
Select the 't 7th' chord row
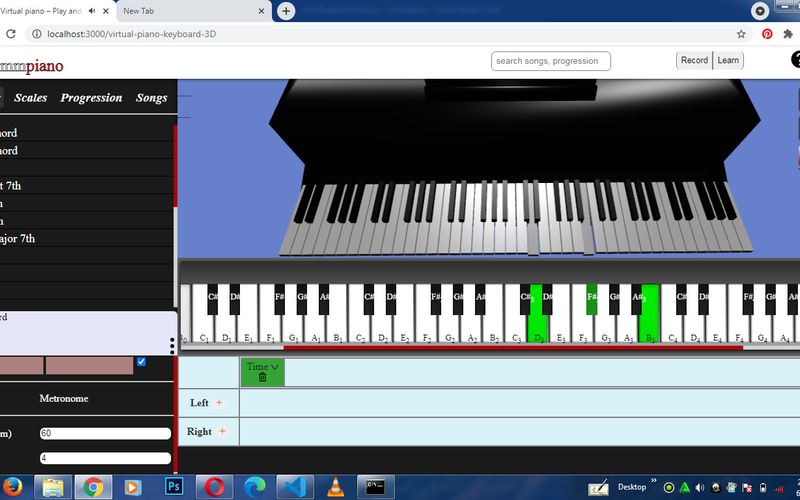pyautogui.click(x=87, y=186)
